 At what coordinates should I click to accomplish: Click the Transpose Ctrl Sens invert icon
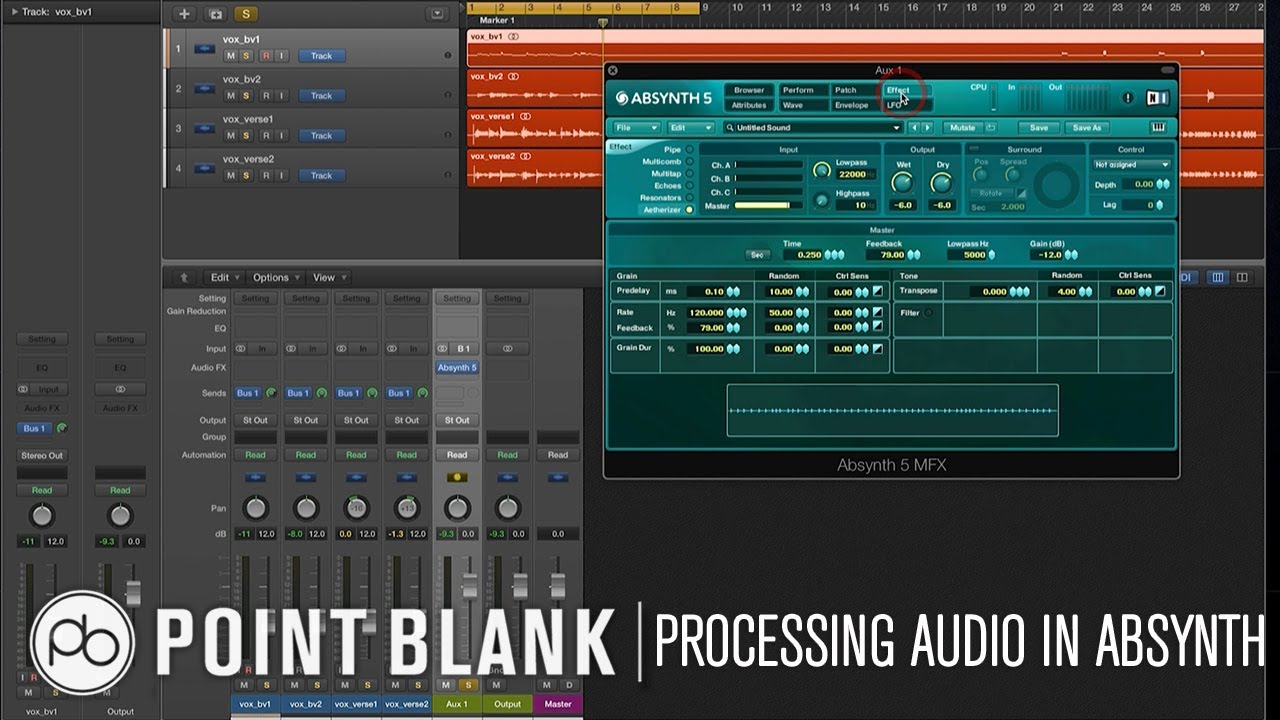[x=1160, y=292]
